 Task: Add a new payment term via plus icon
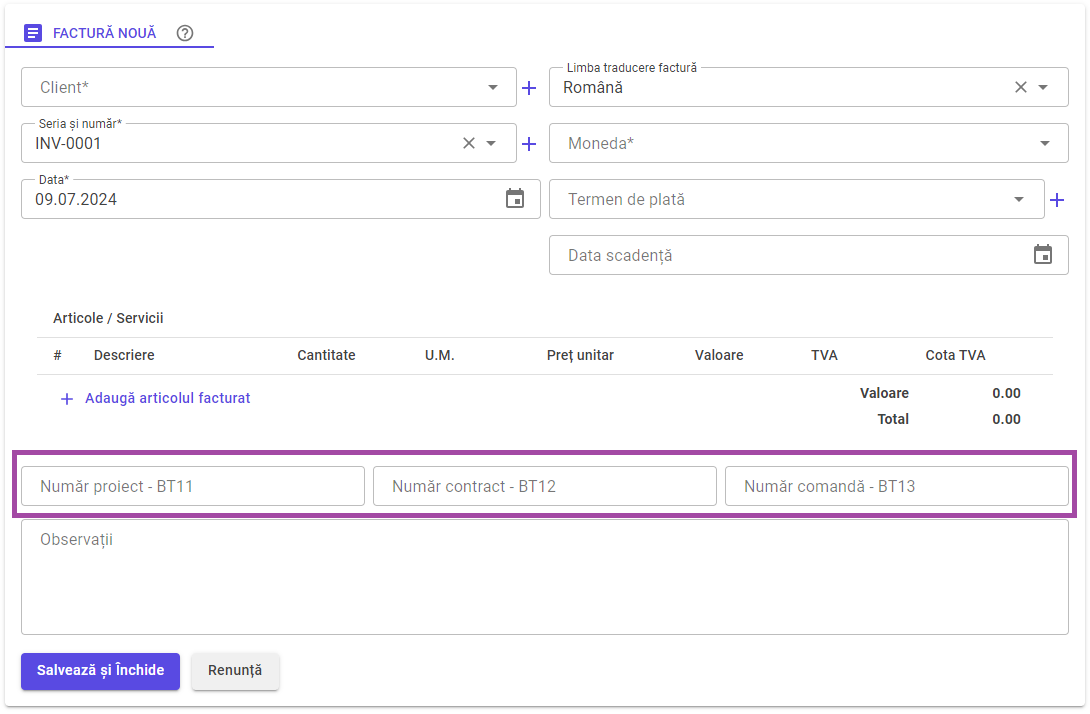pos(1057,199)
